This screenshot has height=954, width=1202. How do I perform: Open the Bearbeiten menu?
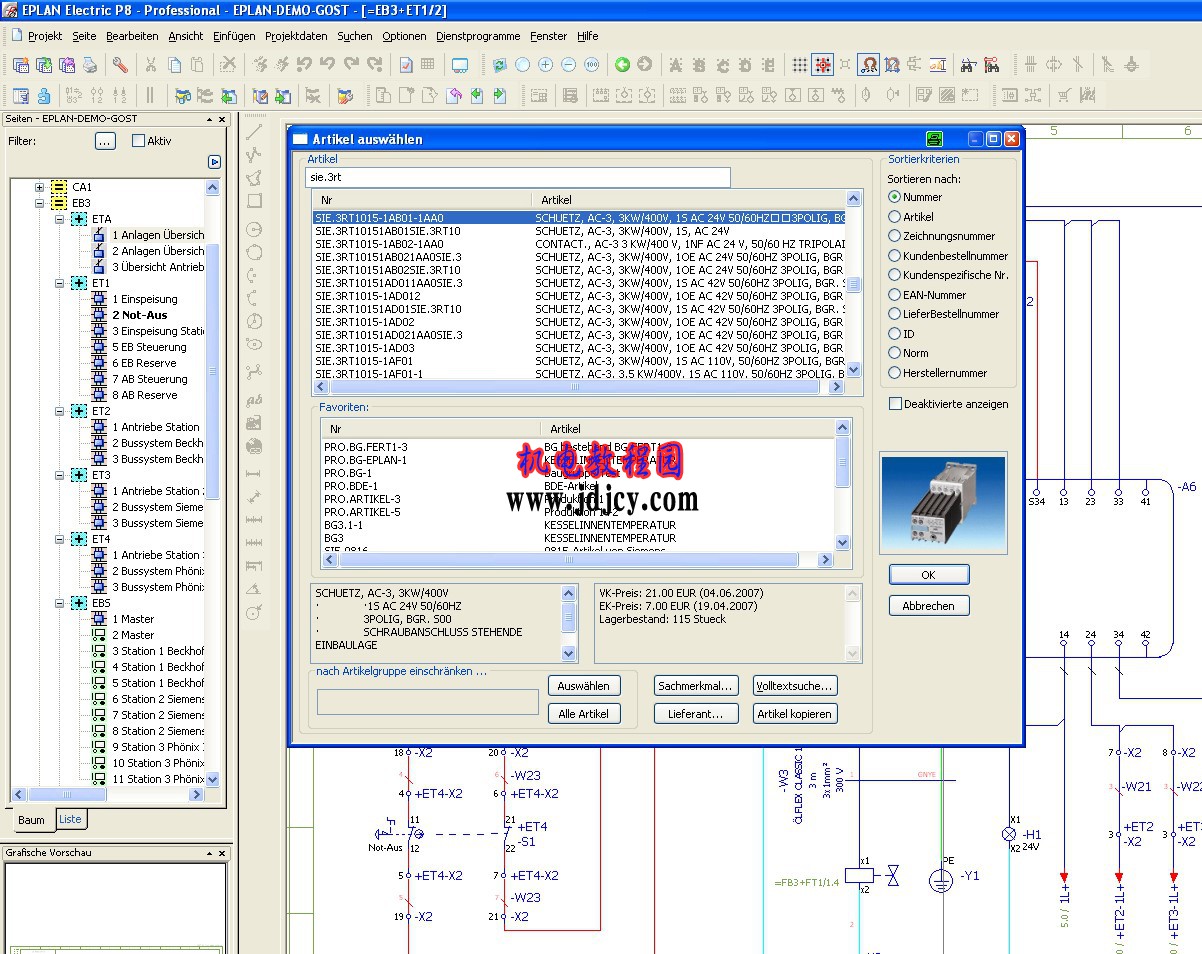tap(132, 36)
